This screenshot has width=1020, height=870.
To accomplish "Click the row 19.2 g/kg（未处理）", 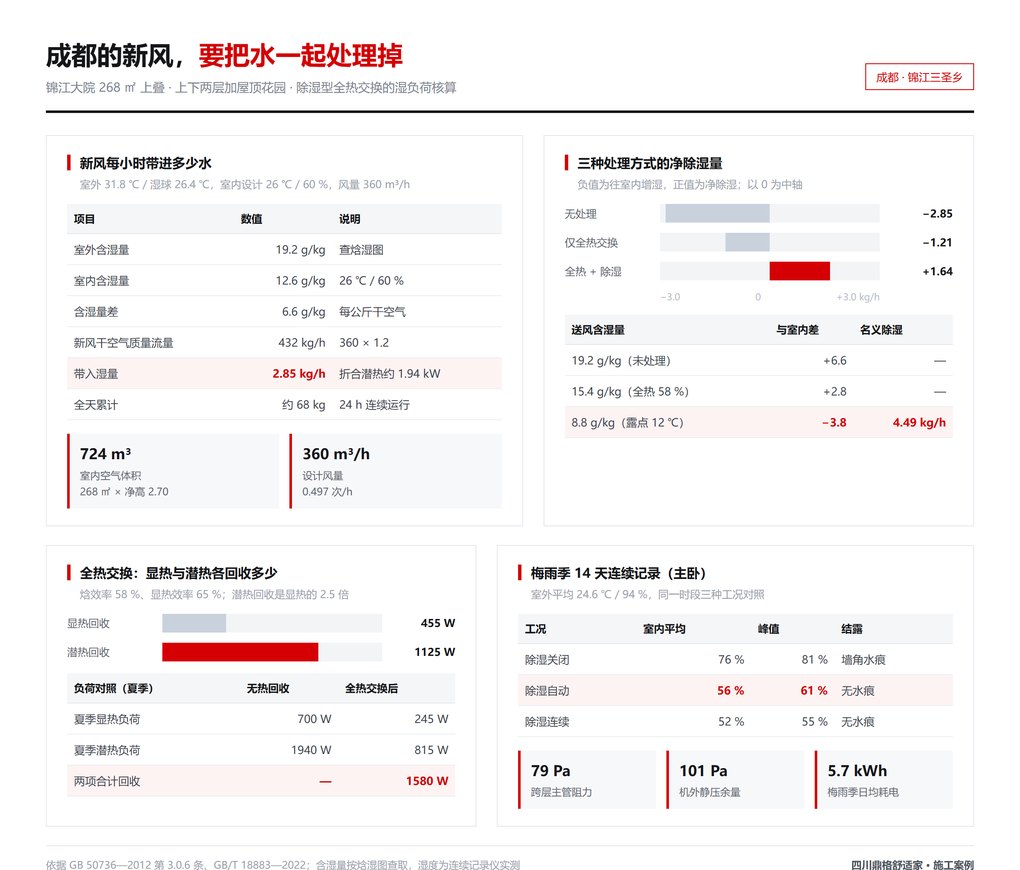I will click(x=758, y=360).
